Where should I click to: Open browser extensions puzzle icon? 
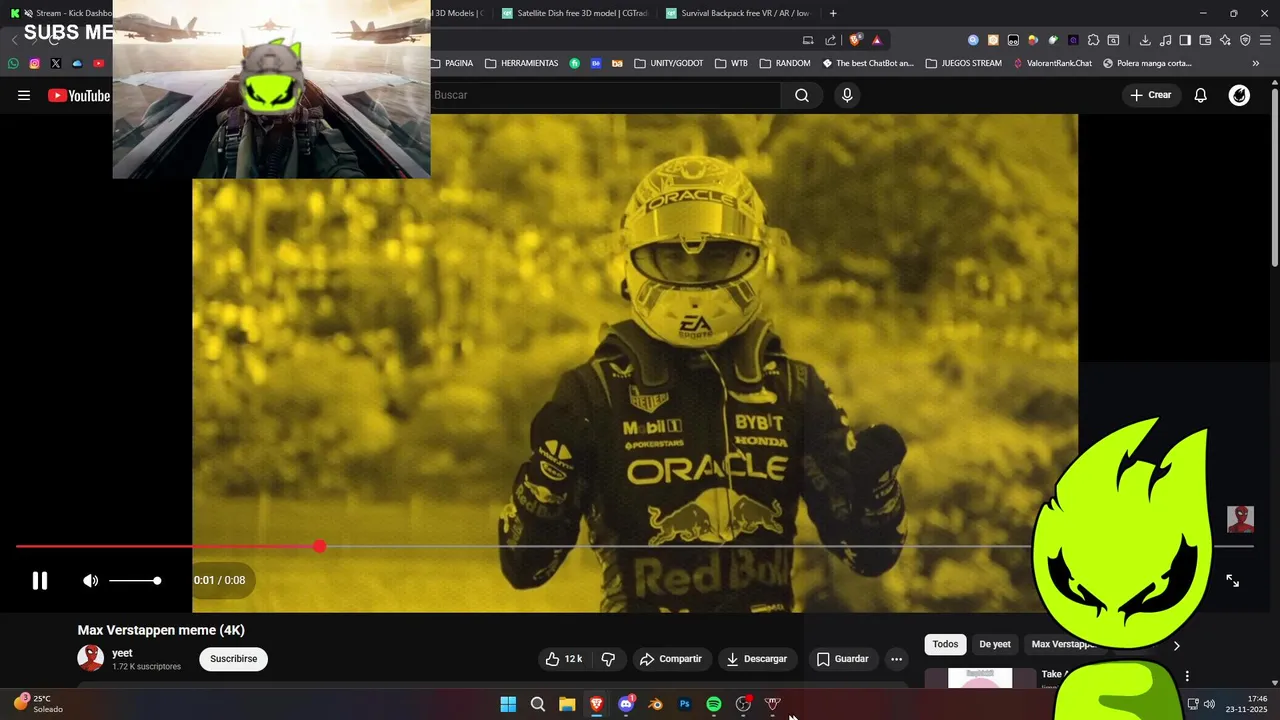pos(1093,40)
